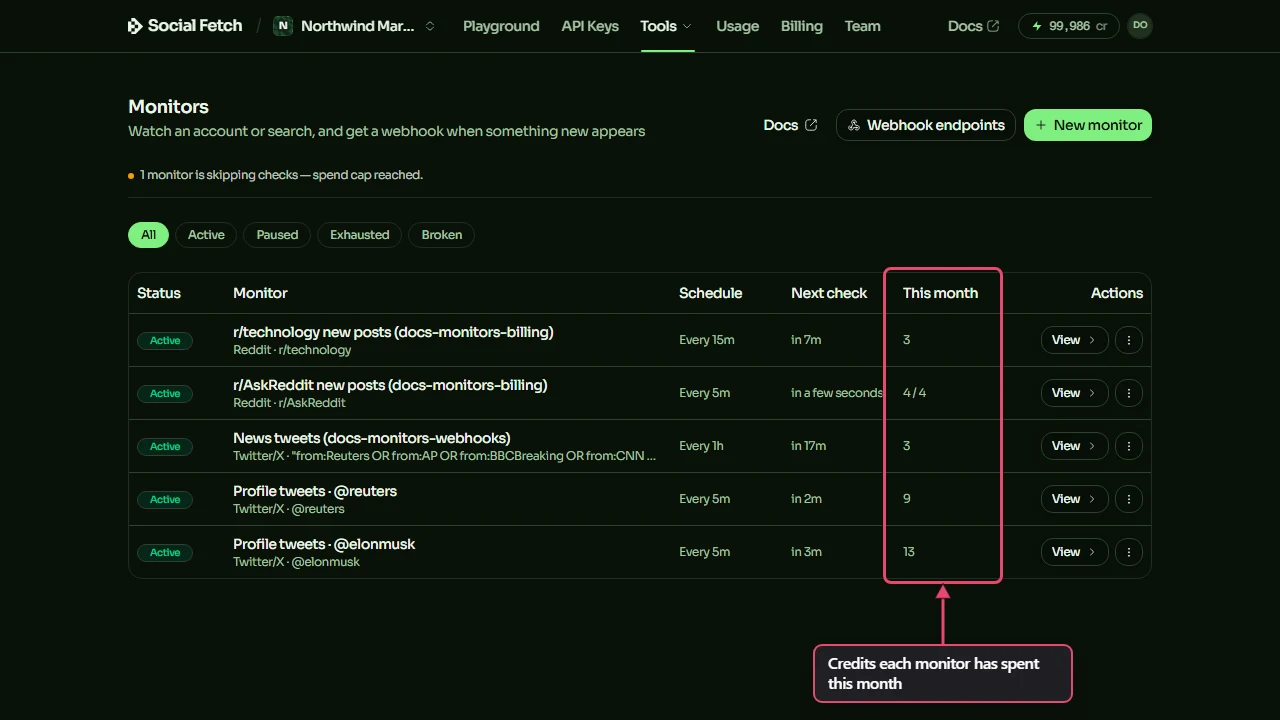
Task: Open the Monitors Docs link
Action: click(x=790, y=125)
